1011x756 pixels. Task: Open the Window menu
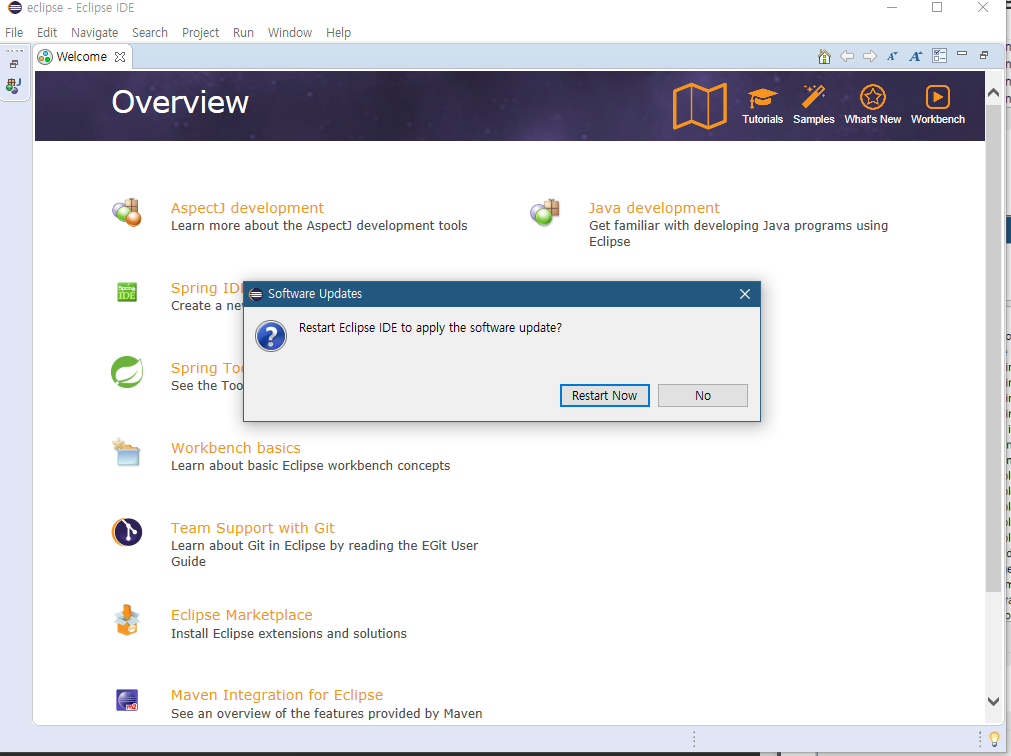[x=290, y=32]
